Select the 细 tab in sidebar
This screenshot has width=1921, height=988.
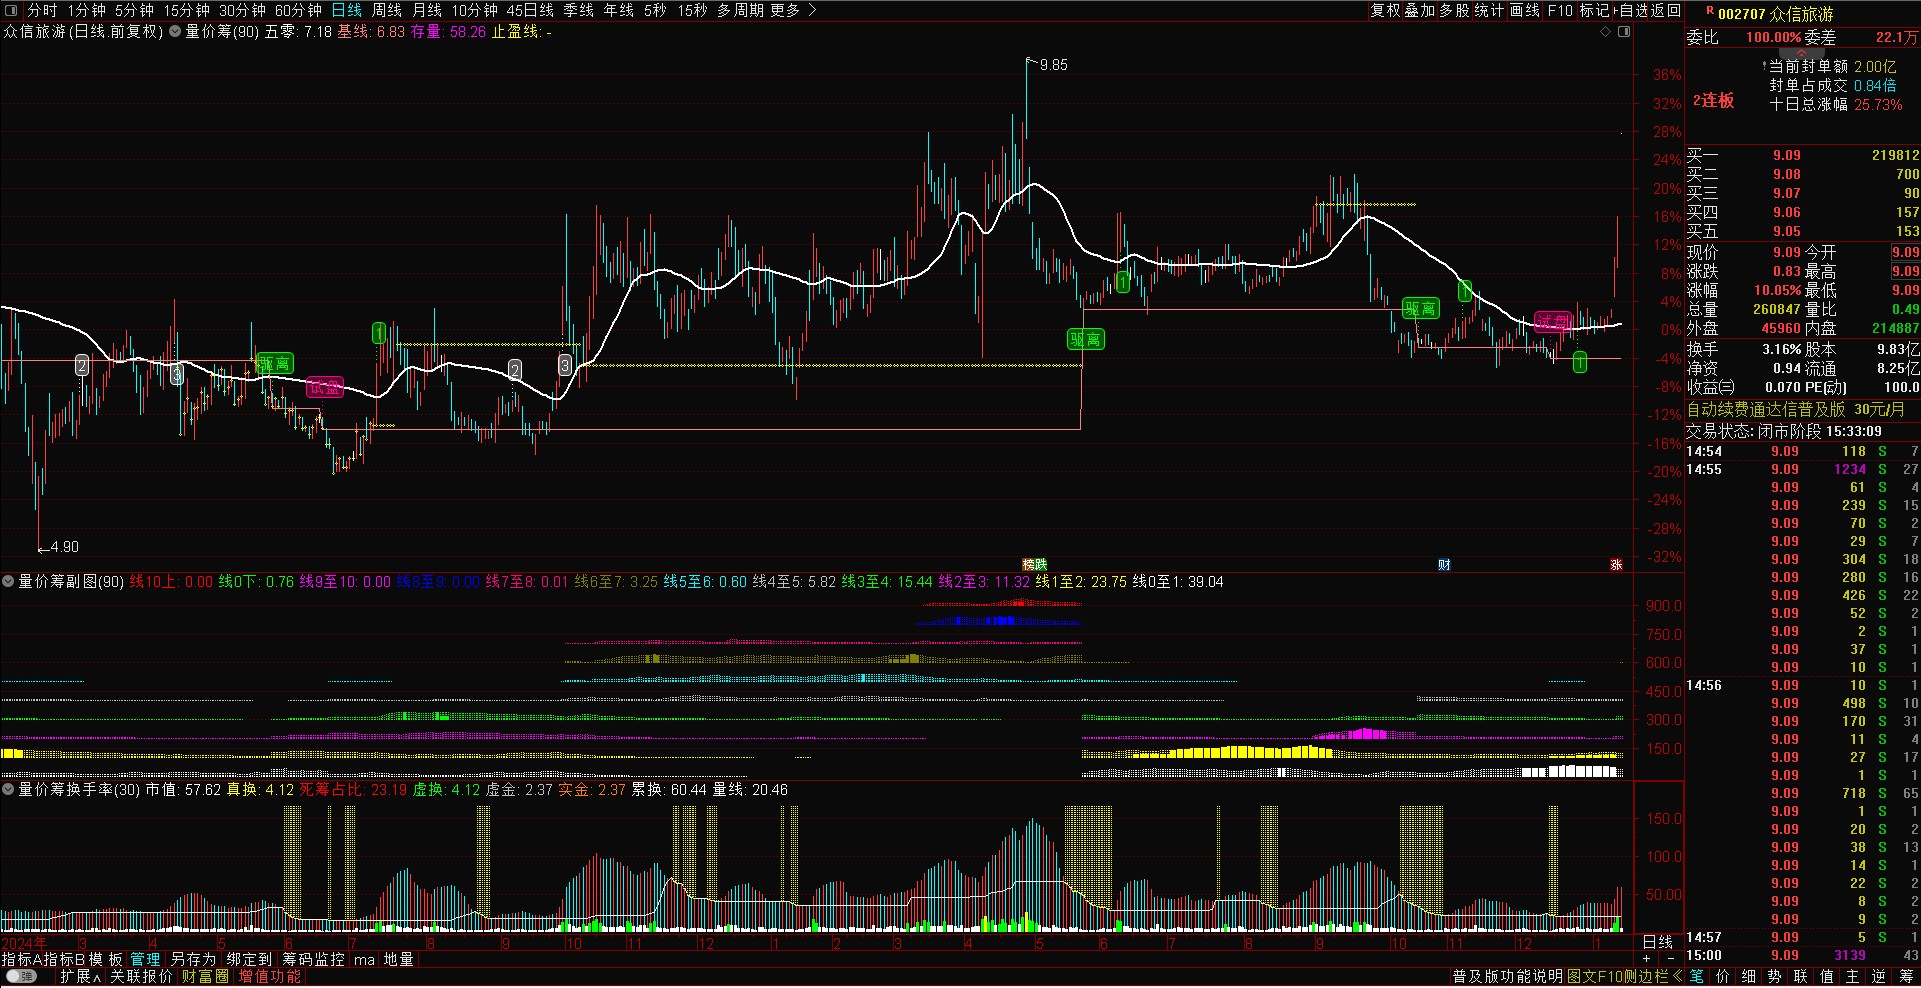click(1749, 977)
